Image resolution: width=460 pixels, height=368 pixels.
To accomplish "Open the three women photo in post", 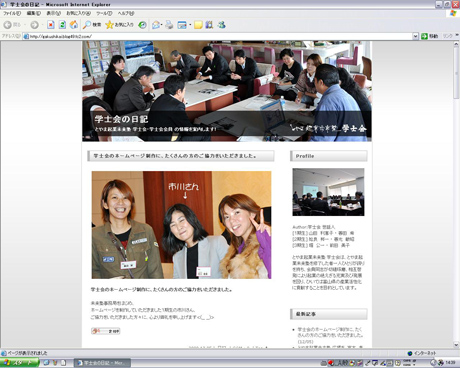I will tap(181, 225).
